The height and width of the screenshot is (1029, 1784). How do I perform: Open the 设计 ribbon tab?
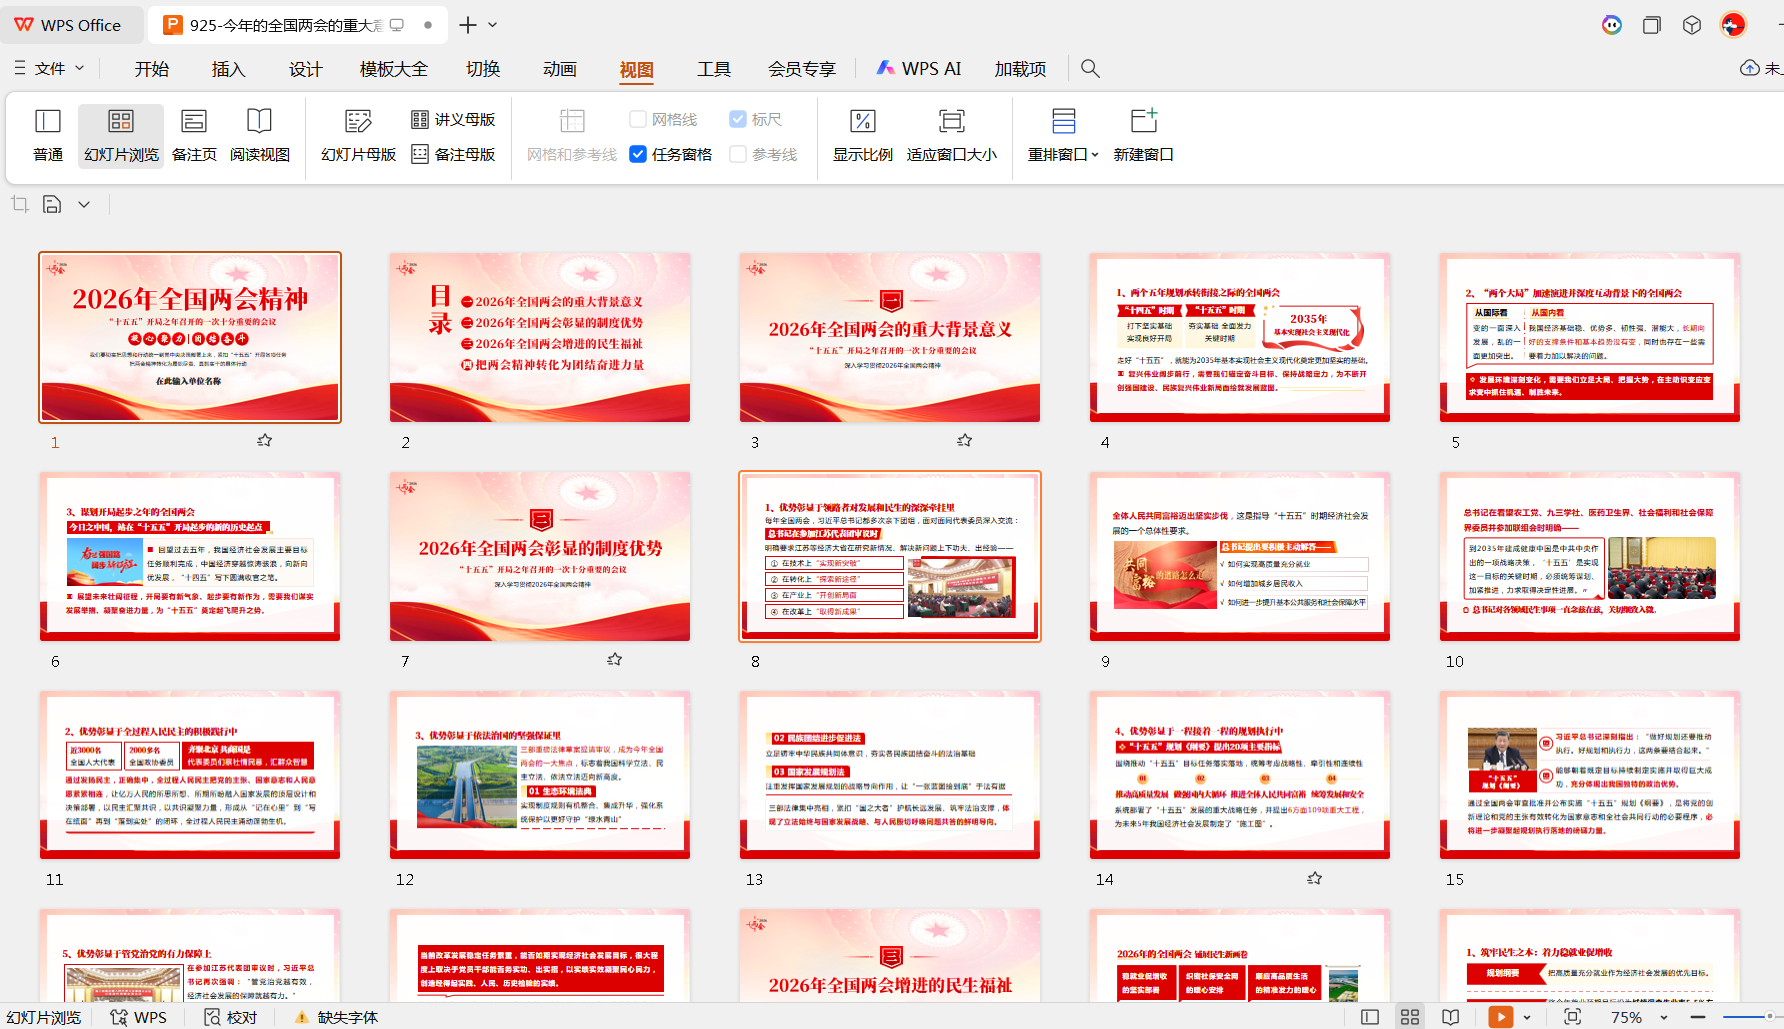pyautogui.click(x=305, y=68)
